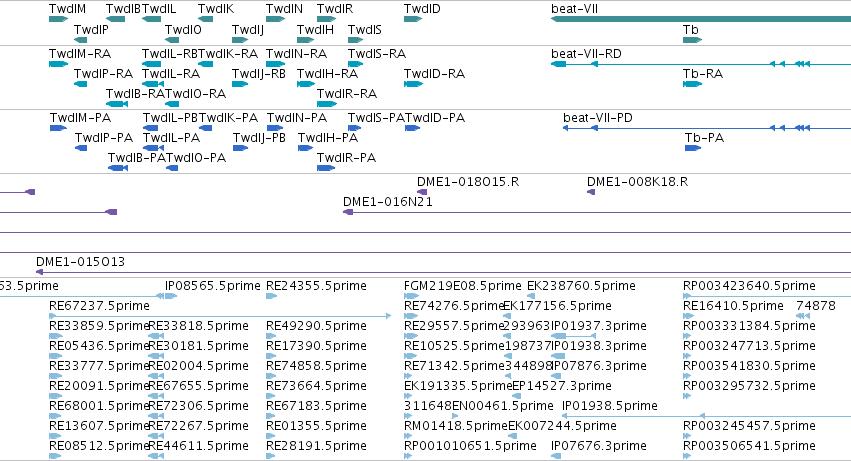Select the IP01938.5prime EST
Viewport: 851px width, 461px height.
pyautogui.click(x=706, y=416)
